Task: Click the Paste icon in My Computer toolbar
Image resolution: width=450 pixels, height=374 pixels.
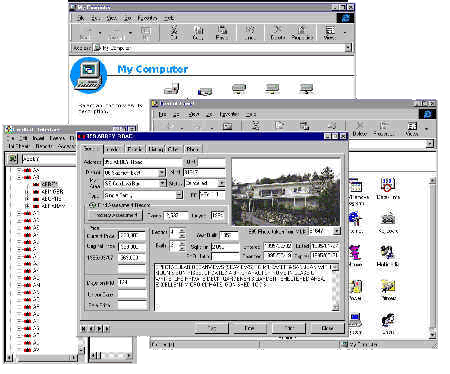Action: pyautogui.click(x=222, y=32)
